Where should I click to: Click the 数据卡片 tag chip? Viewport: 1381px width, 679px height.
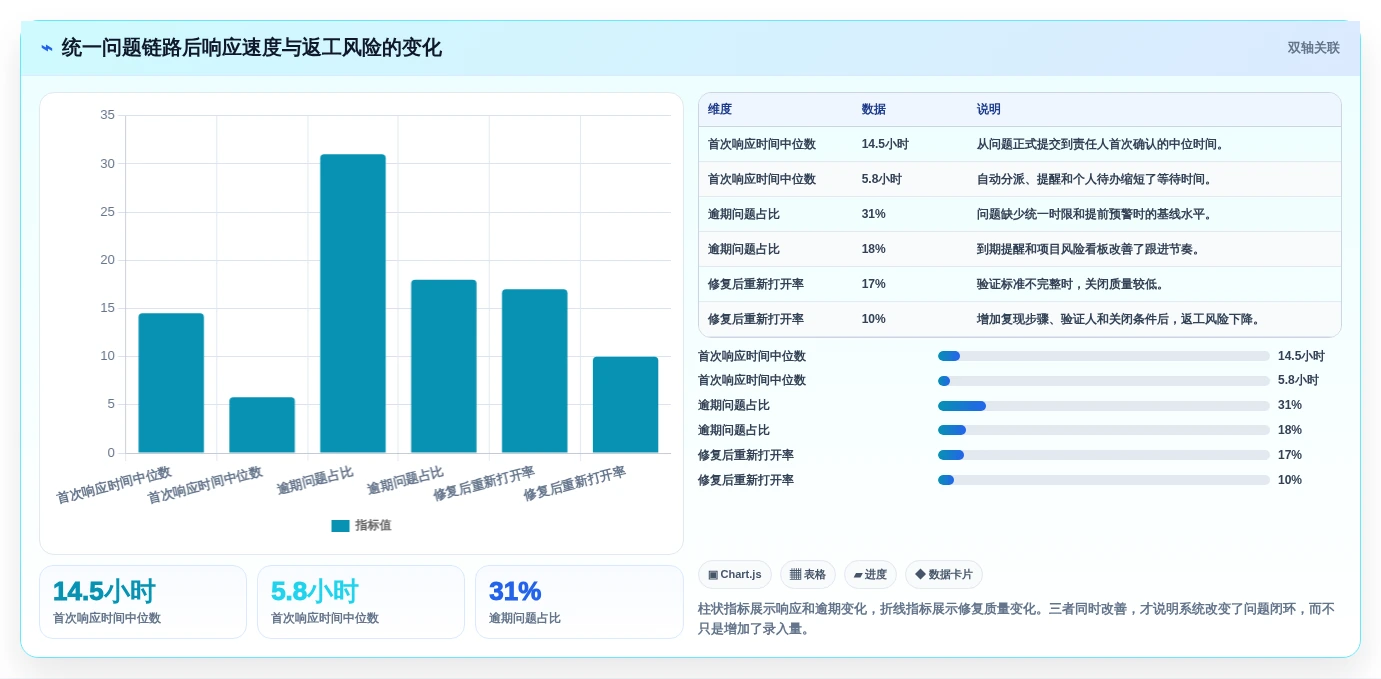tap(944, 575)
